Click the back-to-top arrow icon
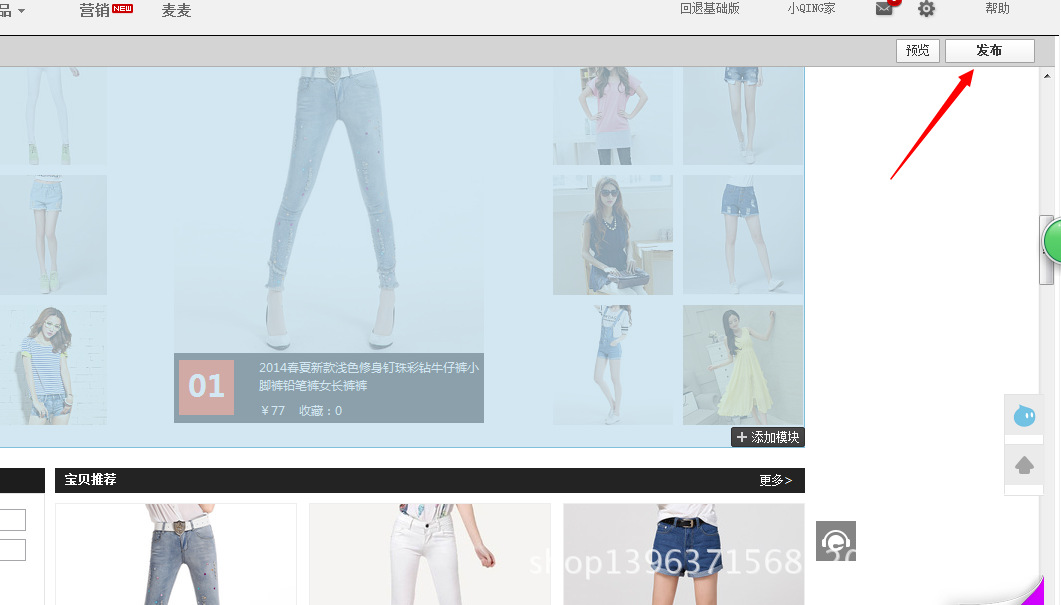Screen dimensions: 1061x605 [1024, 465]
